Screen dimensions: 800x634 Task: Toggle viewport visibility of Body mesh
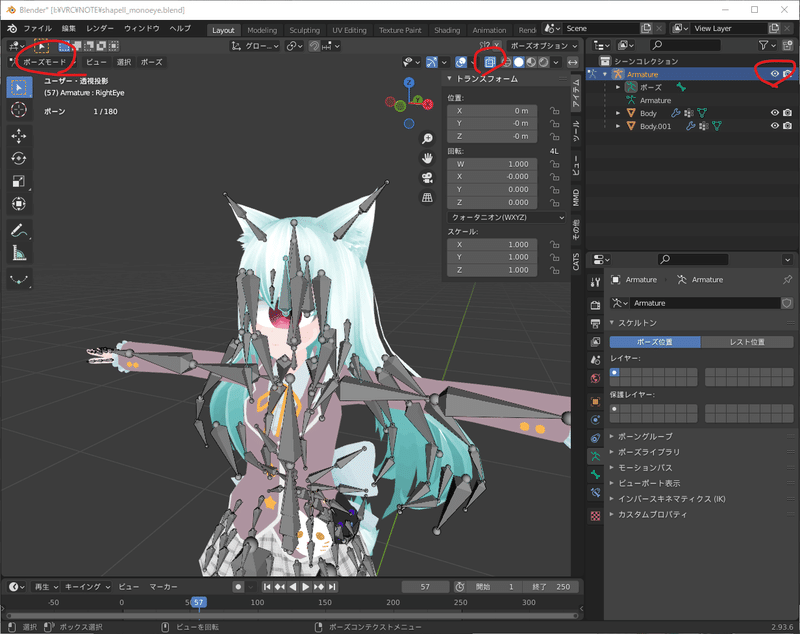coord(774,113)
